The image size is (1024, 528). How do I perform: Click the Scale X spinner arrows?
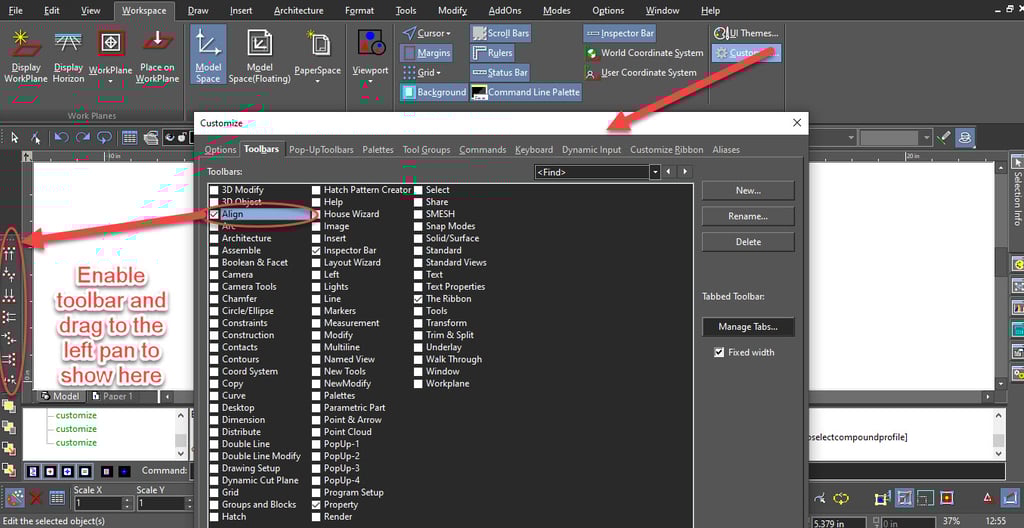pyautogui.click(x=127, y=504)
